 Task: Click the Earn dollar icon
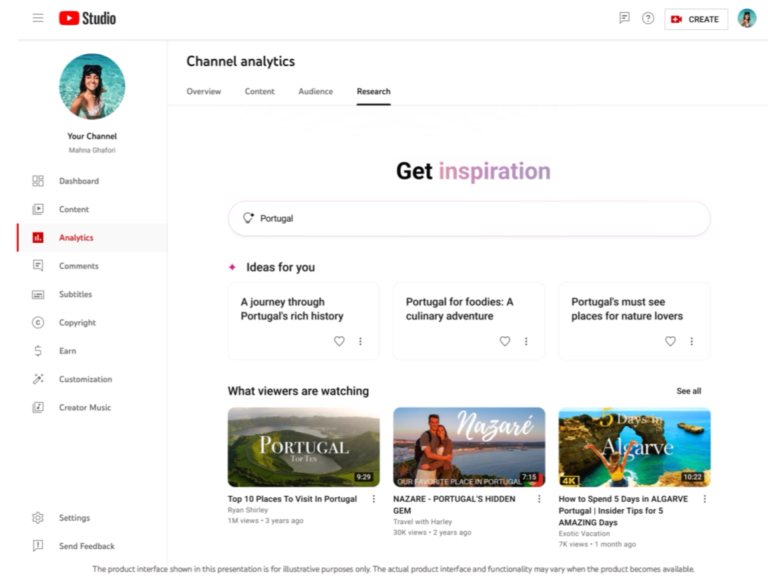[x=38, y=351]
